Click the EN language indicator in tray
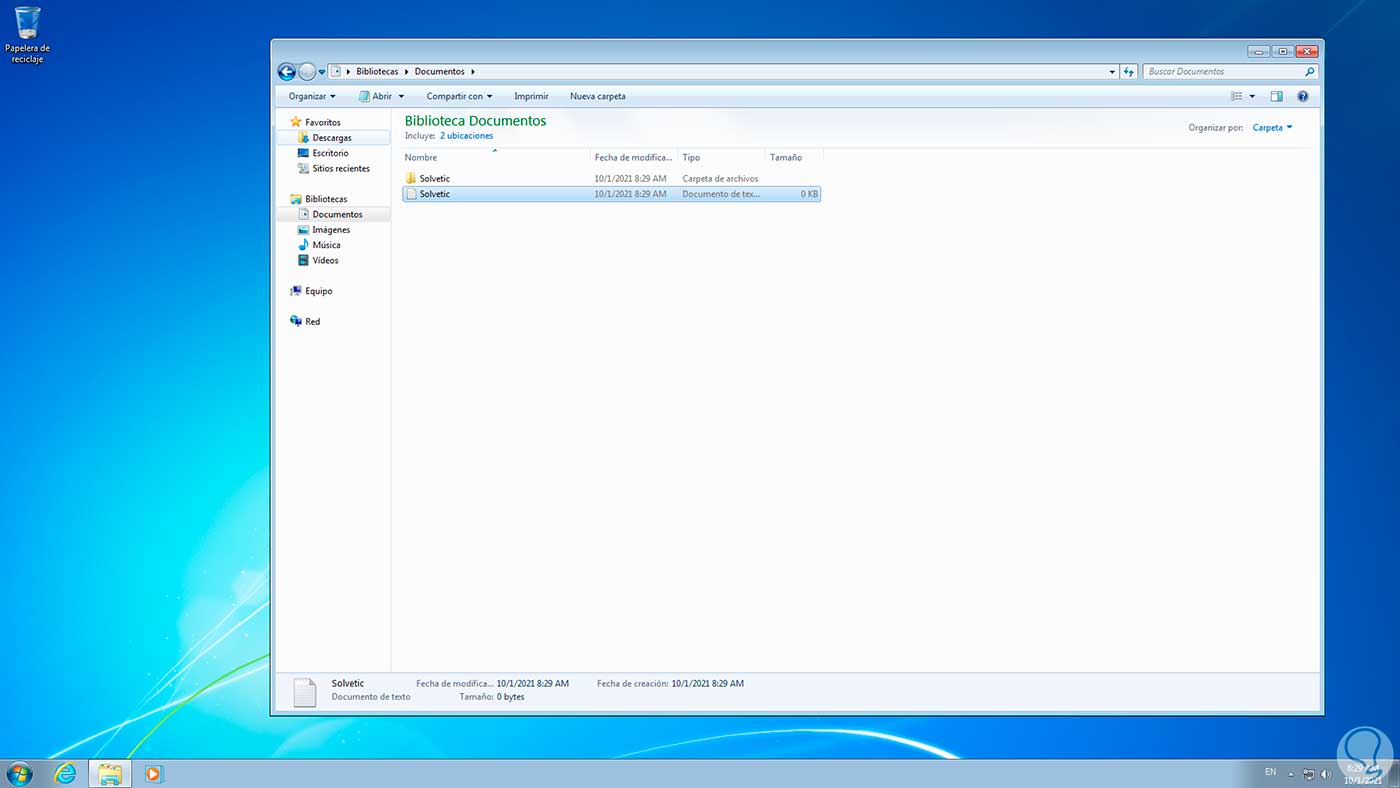 click(1270, 772)
